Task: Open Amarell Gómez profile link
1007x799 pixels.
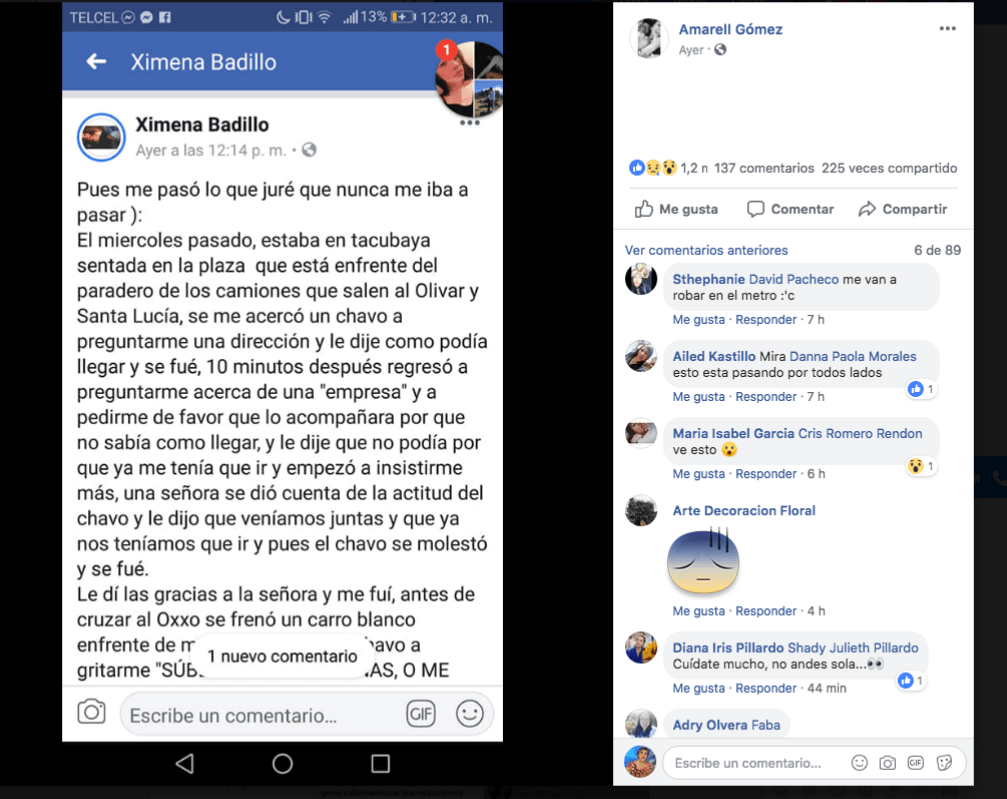Action: tap(730, 29)
